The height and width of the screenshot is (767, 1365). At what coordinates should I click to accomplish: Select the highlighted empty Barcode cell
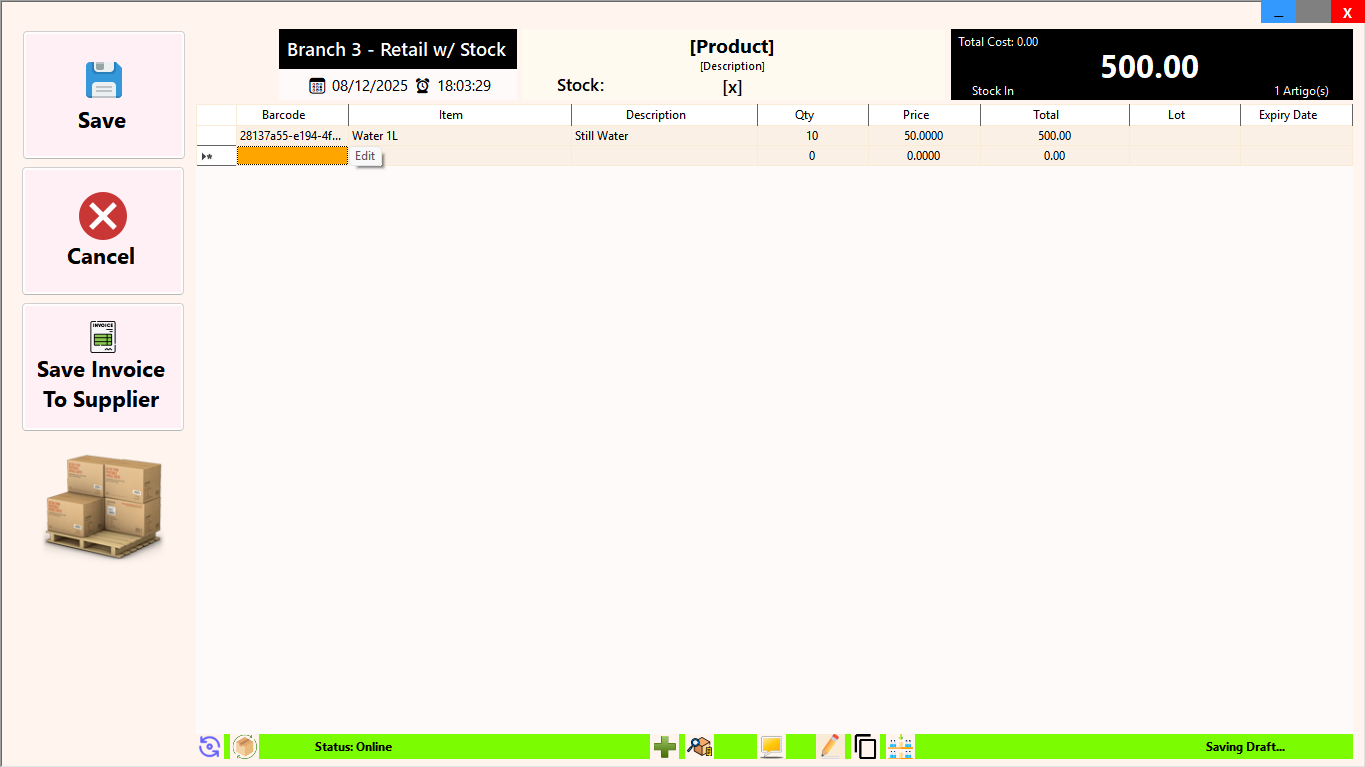coord(292,156)
